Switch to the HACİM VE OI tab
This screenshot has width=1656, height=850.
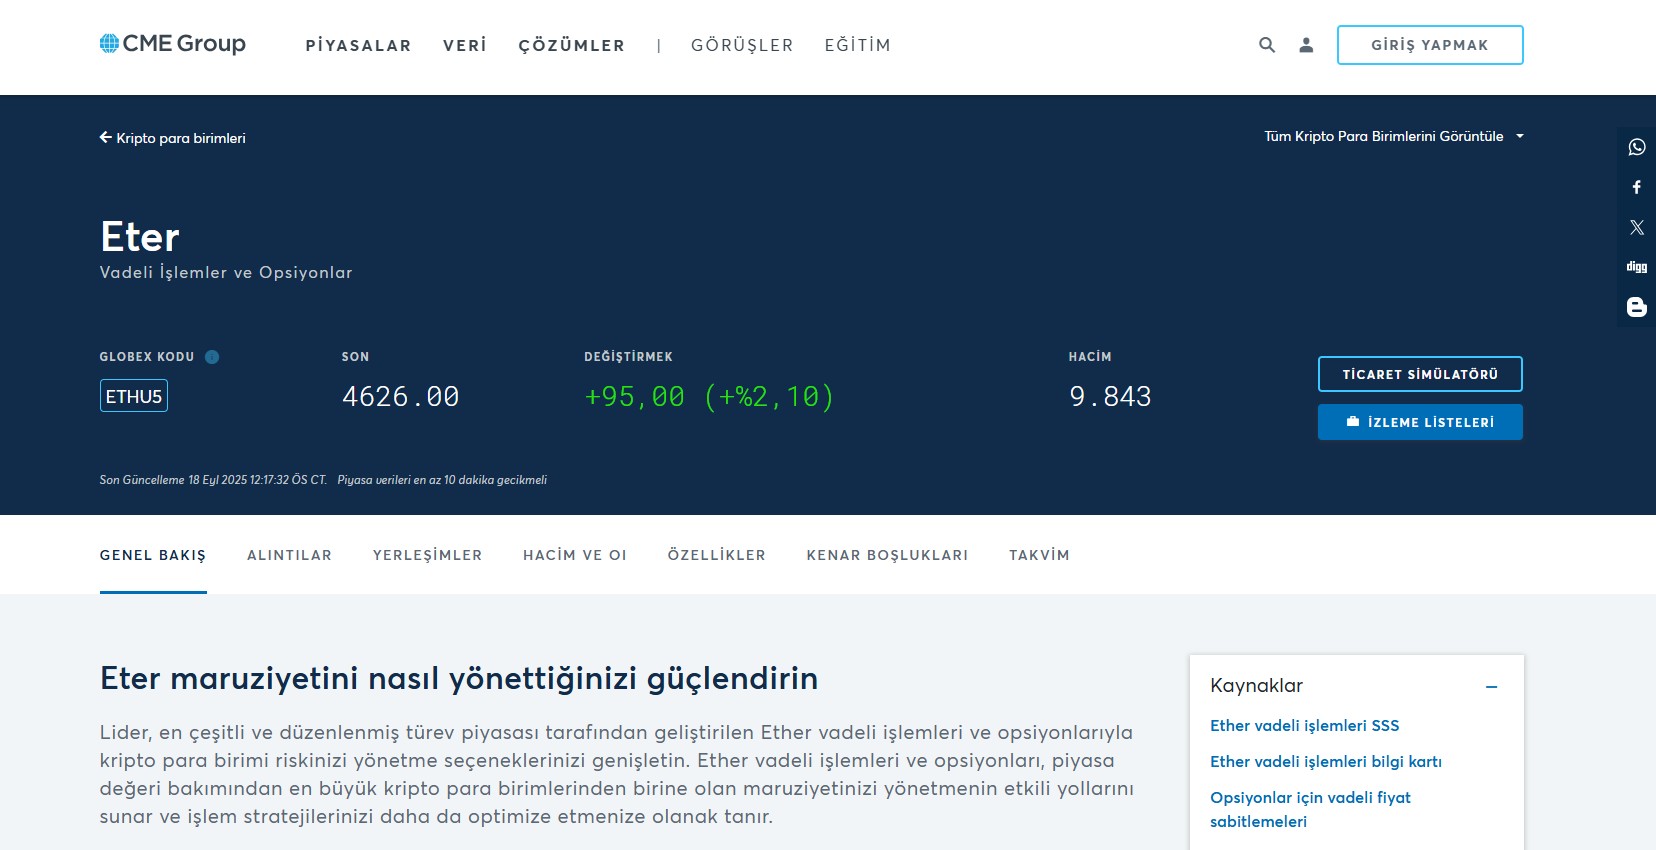click(x=575, y=555)
